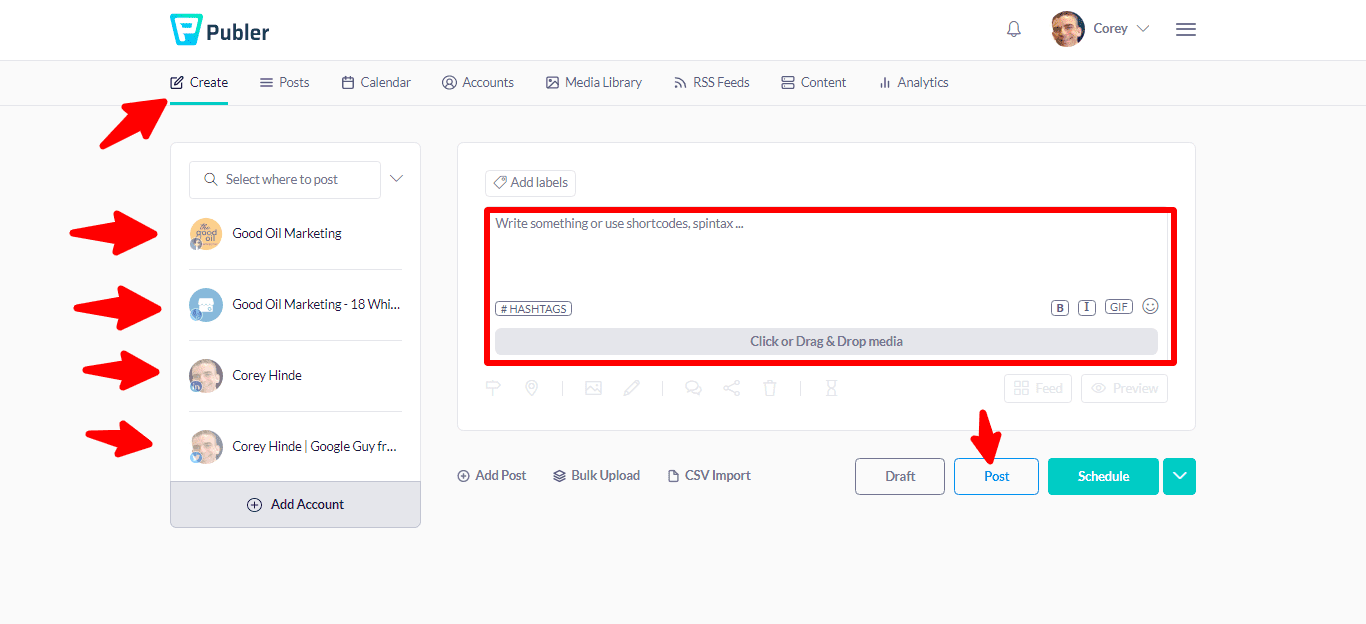Open the Media Library tab
This screenshot has width=1366, height=624.
coord(594,82)
